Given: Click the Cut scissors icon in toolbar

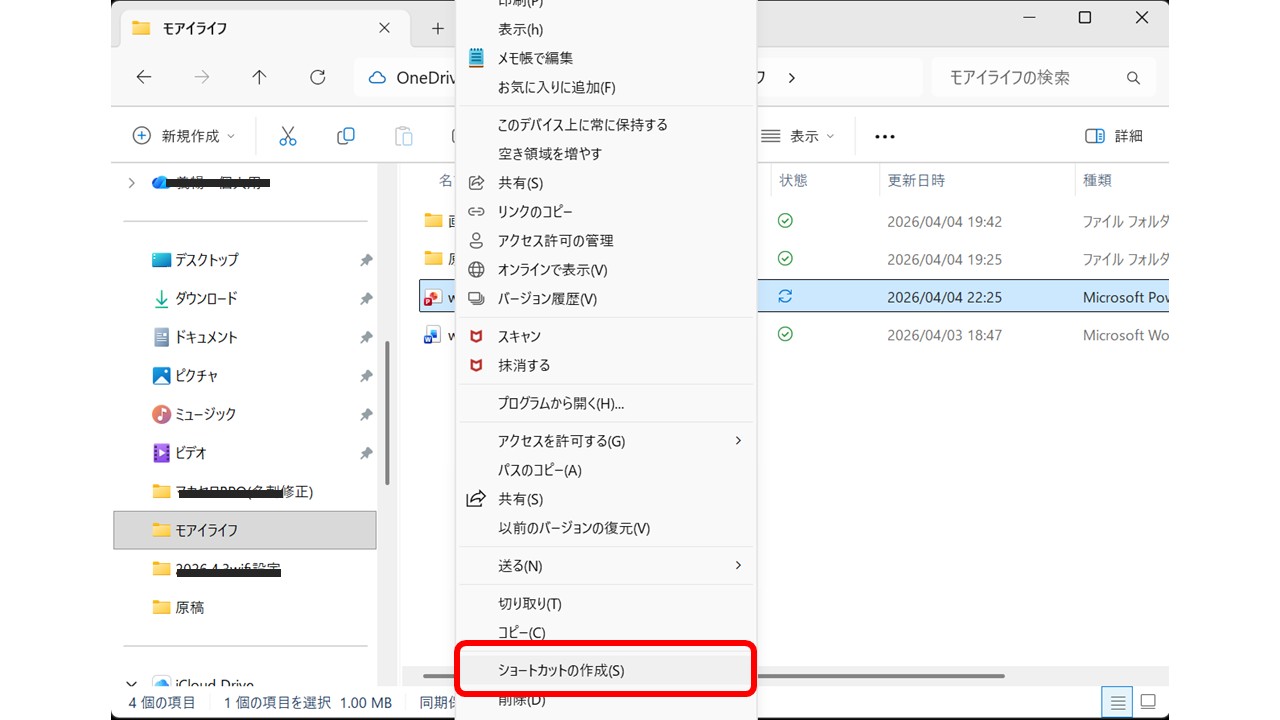Looking at the screenshot, I should 288,136.
